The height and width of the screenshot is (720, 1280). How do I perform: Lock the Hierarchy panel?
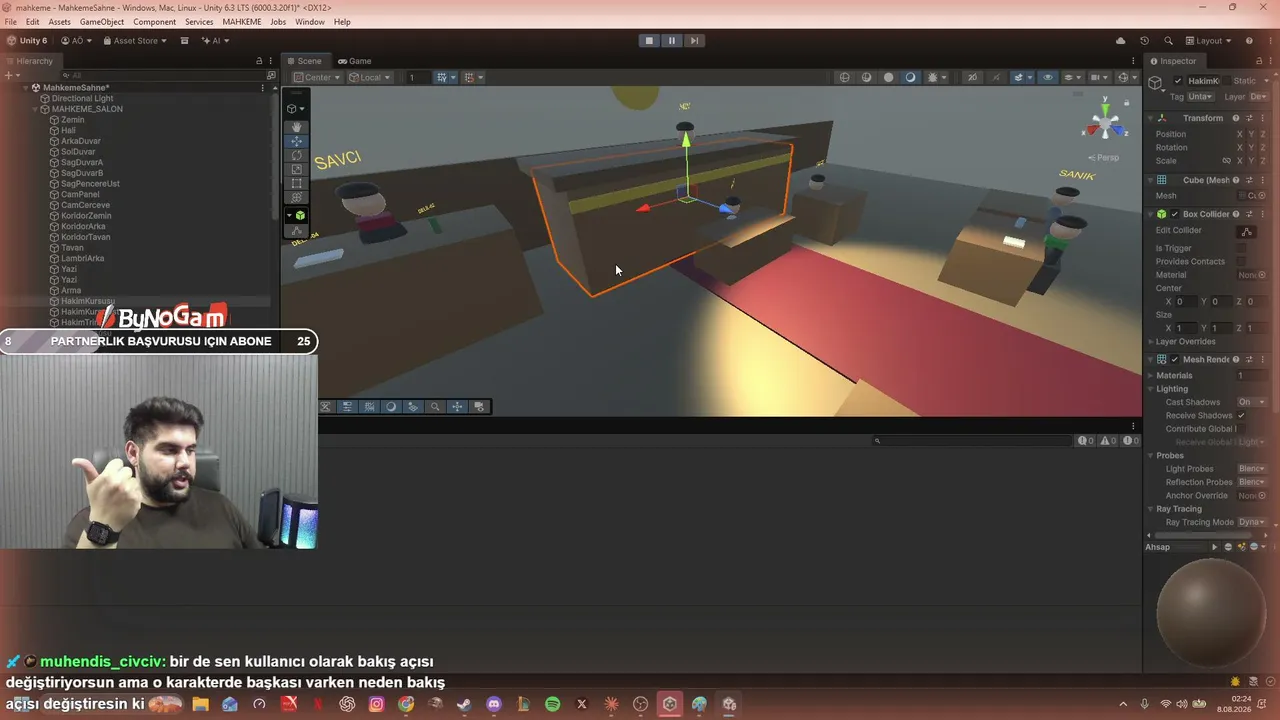(259, 61)
